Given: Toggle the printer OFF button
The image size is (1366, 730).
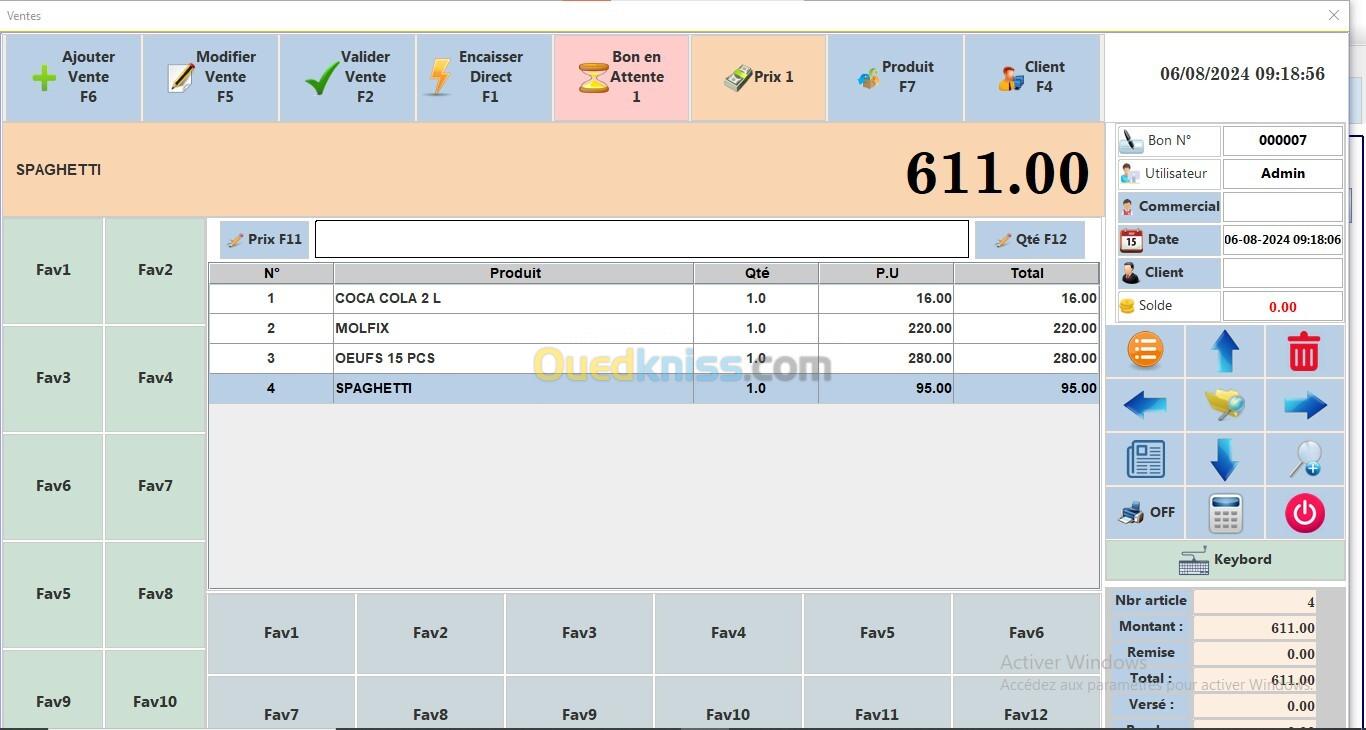Looking at the screenshot, I should click(x=1145, y=513).
